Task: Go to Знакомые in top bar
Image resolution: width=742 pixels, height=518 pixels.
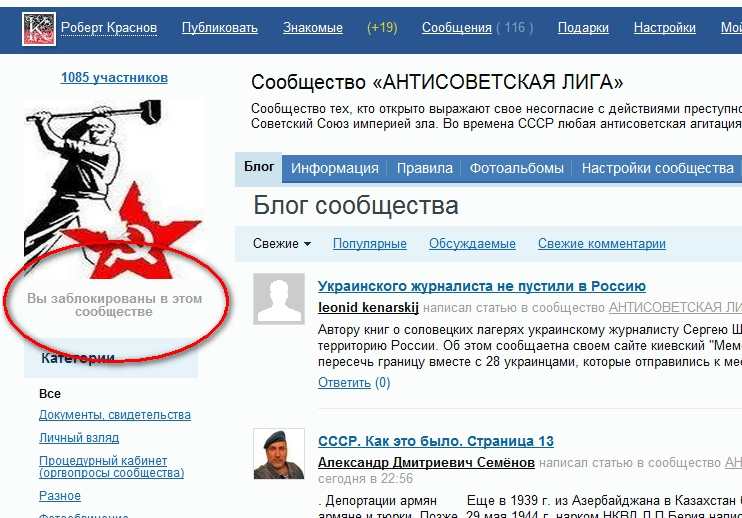Action: 313,28
